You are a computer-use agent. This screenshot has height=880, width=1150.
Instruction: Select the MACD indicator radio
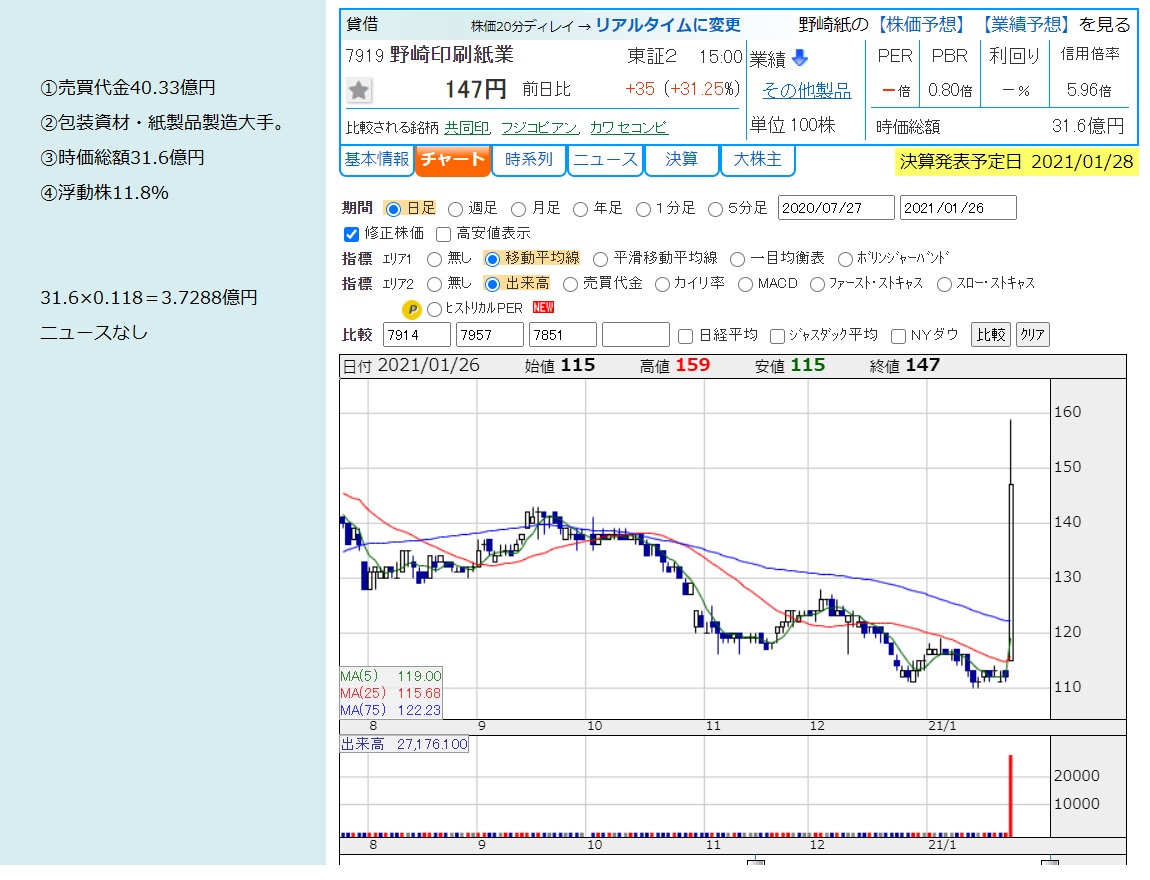(x=745, y=284)
